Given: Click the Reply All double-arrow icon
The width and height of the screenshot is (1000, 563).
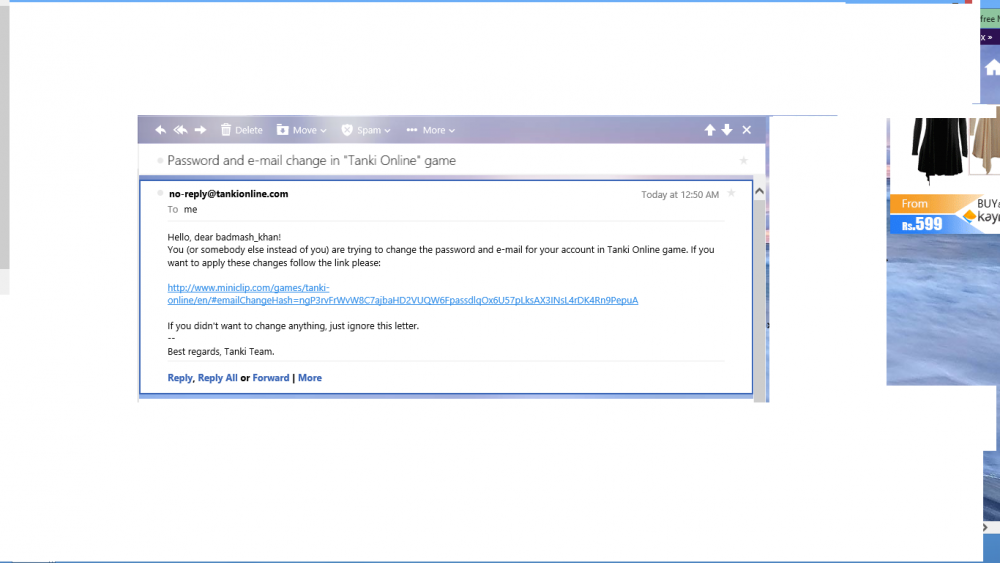Looking at the screenshot, I should point(180,130).
